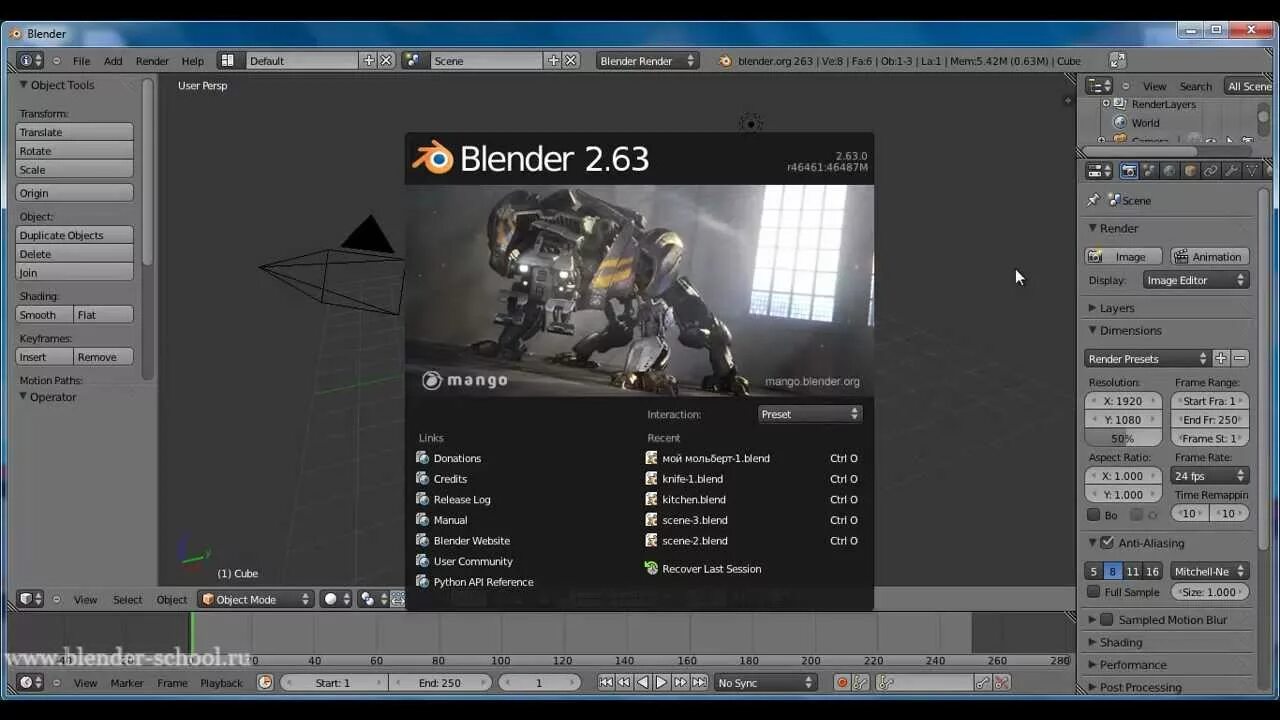Delete the Default screen layout with X
The height and width of the screenshot is (720, 1280).
pyautogui.click(x=386, y=61)
